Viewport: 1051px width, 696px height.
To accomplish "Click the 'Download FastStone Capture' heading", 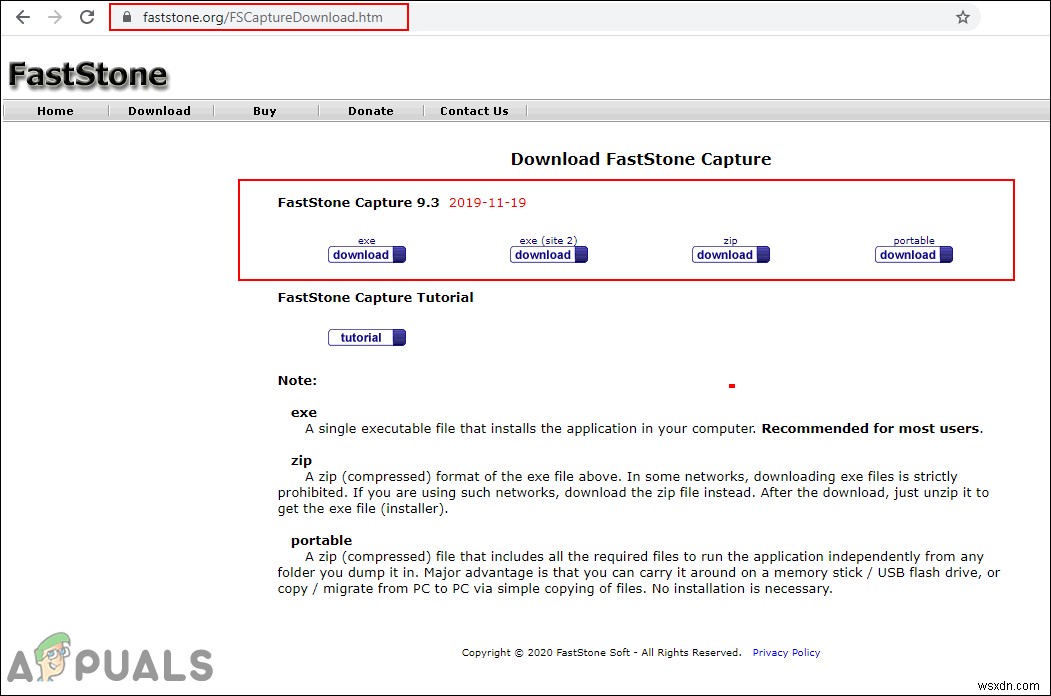I will click(x=641, y=159).
